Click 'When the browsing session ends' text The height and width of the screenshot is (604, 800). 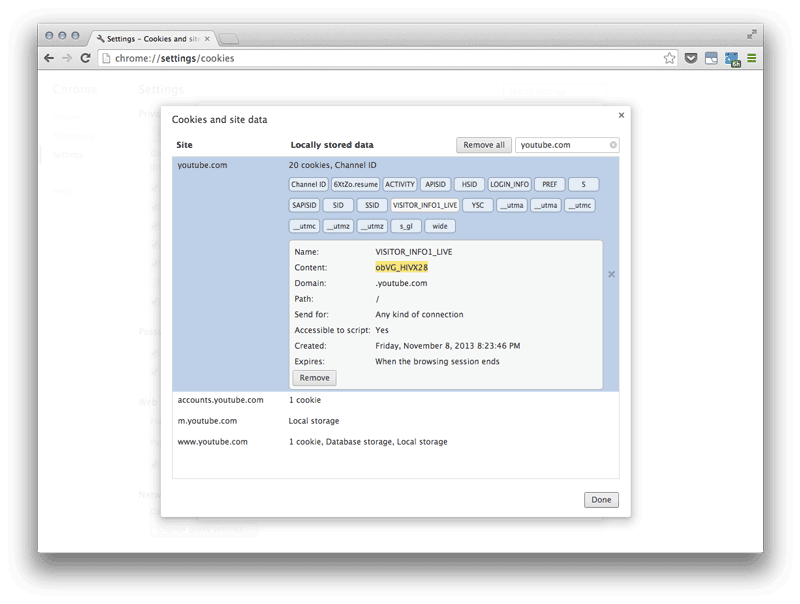pos(437,362)
